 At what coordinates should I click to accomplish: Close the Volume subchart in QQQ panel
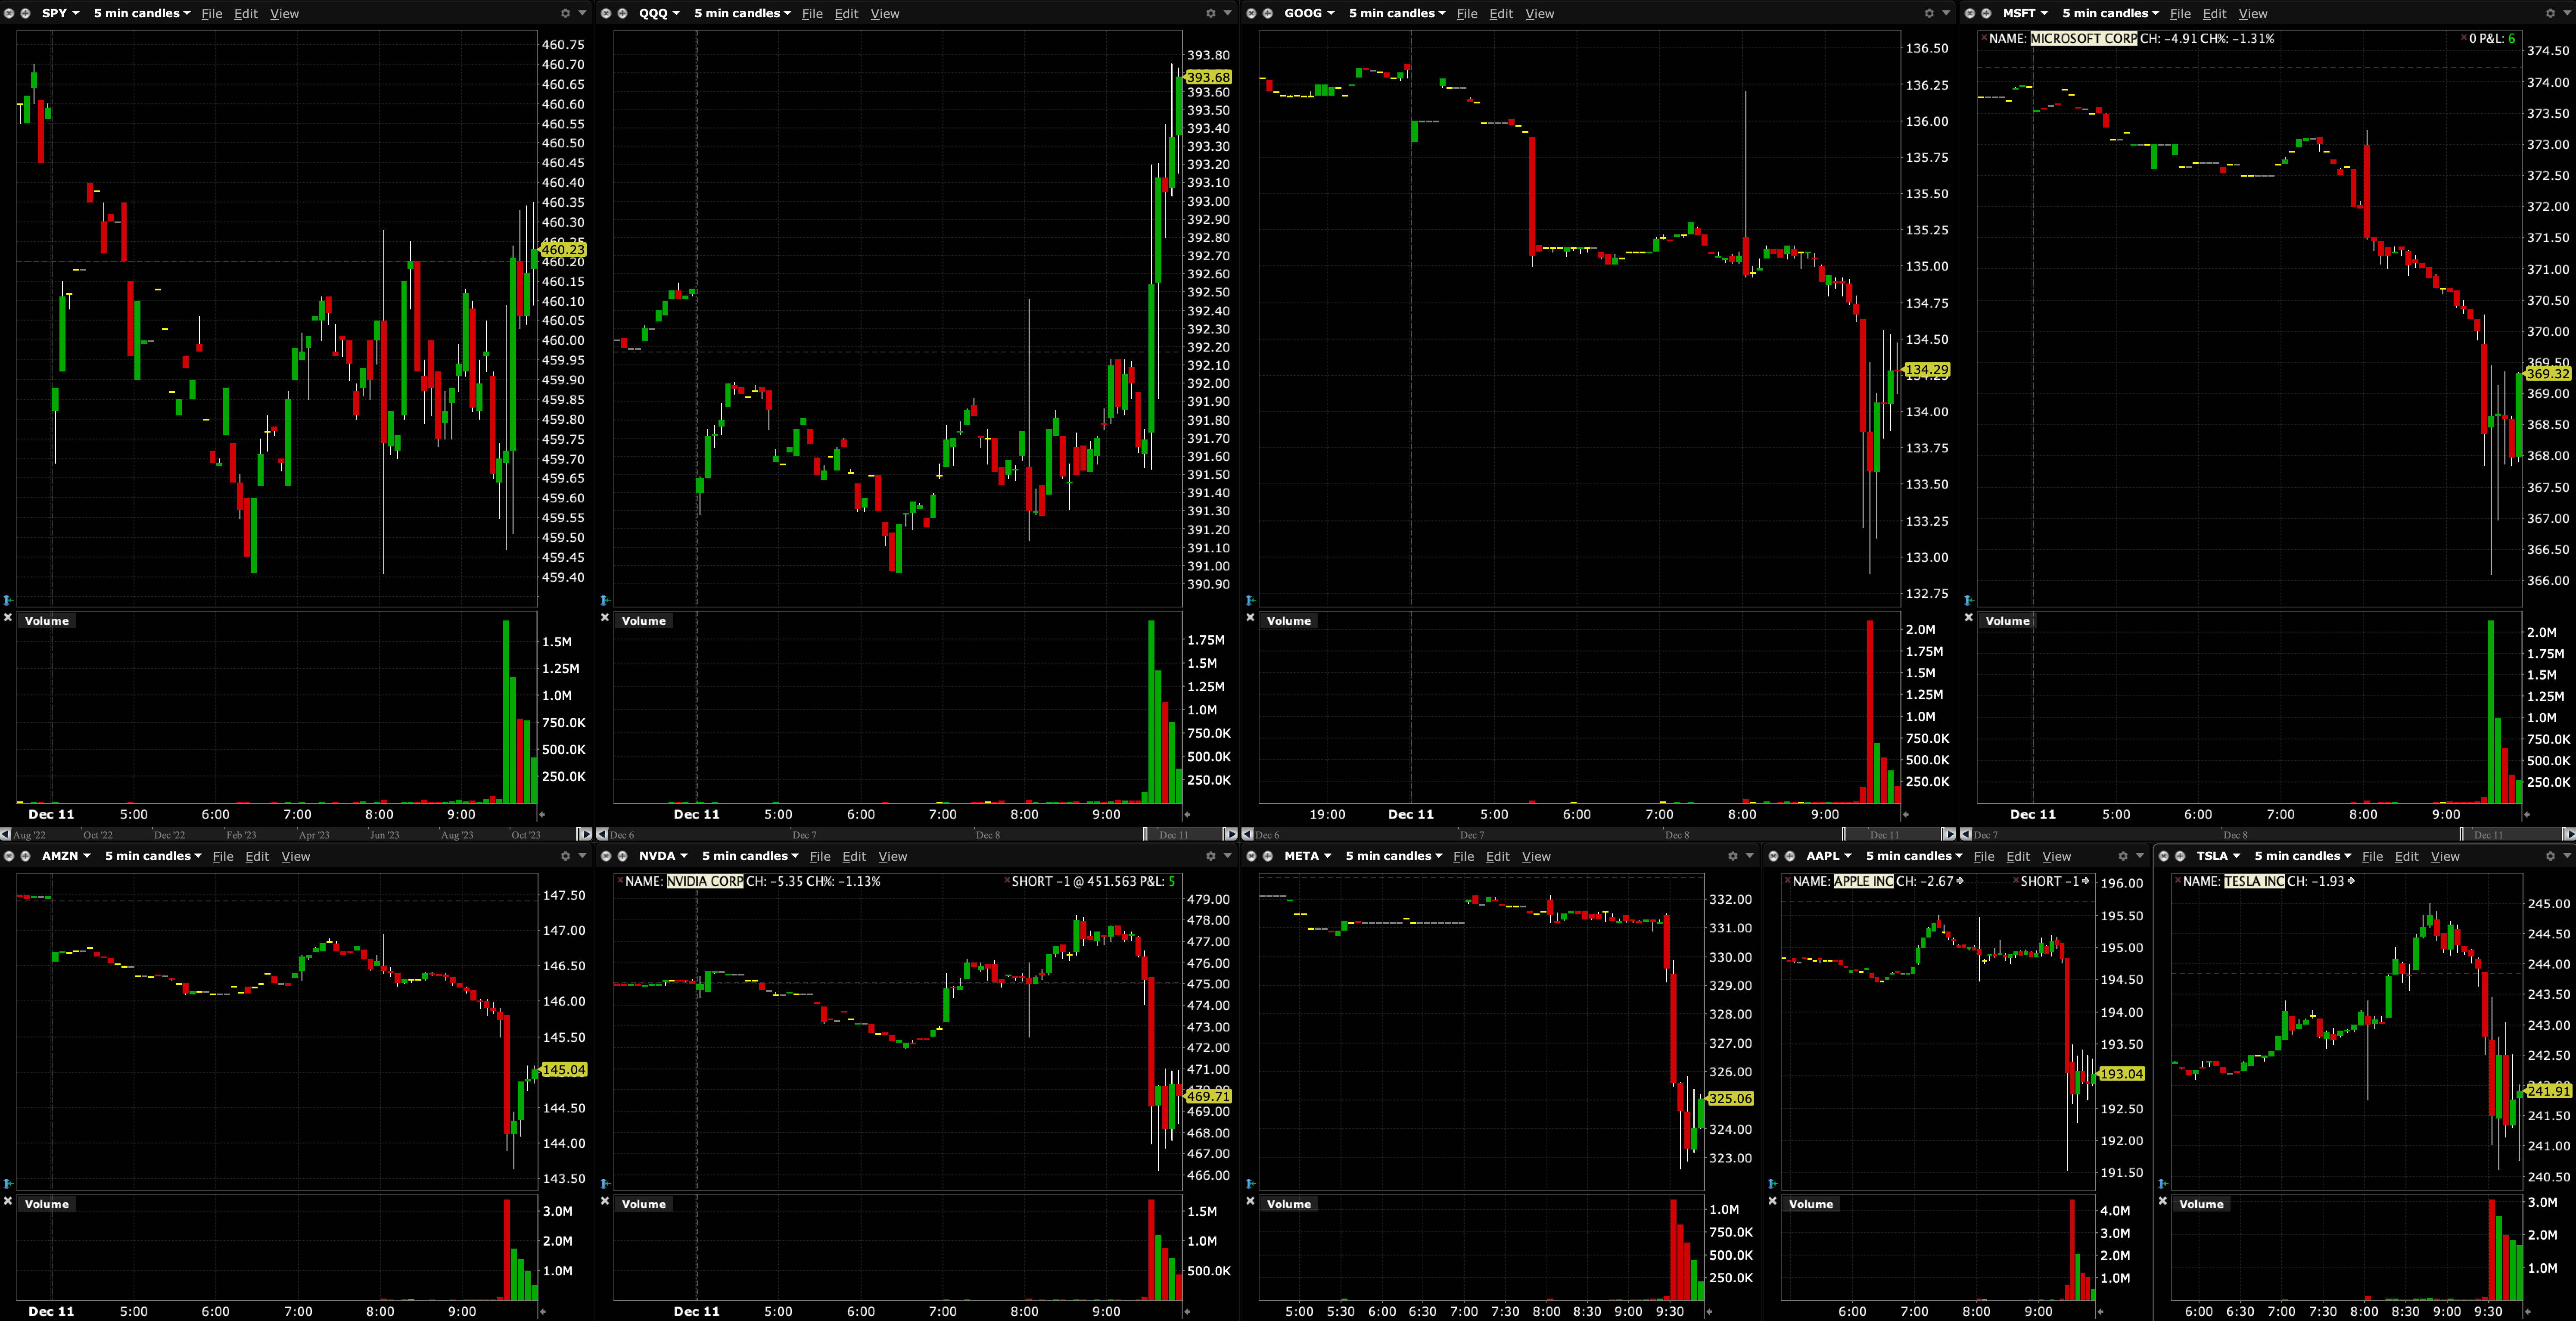(x=604, y=618)
